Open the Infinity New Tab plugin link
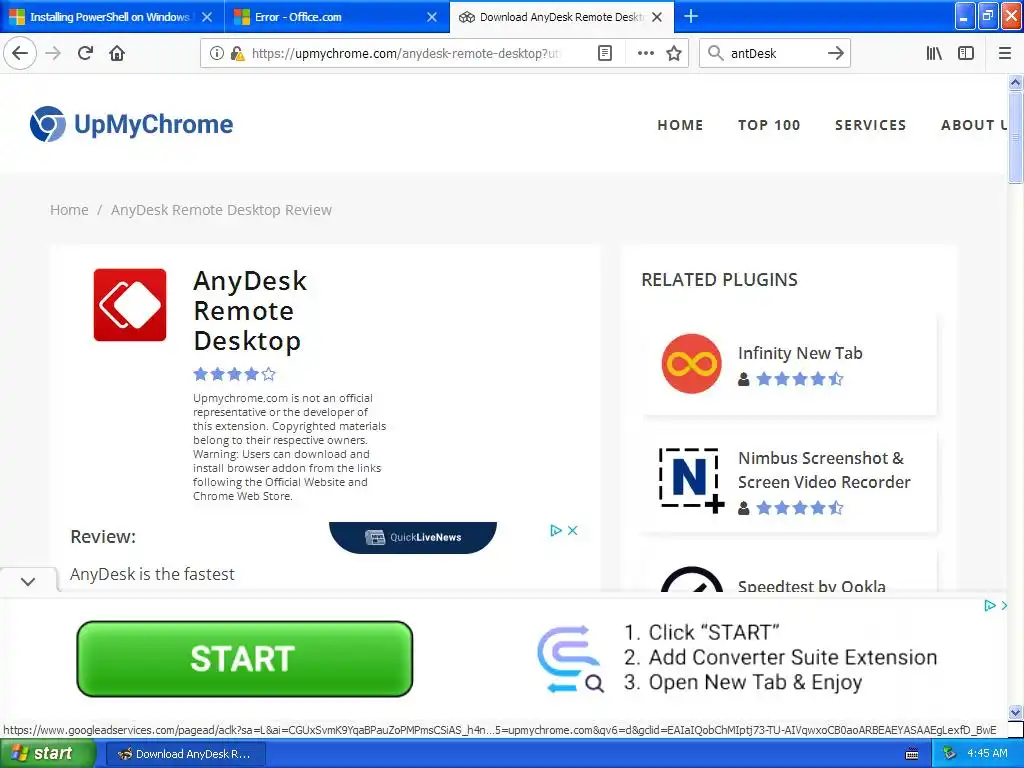This screenshot has width=1024, height=768. click(x=800, y=353)
